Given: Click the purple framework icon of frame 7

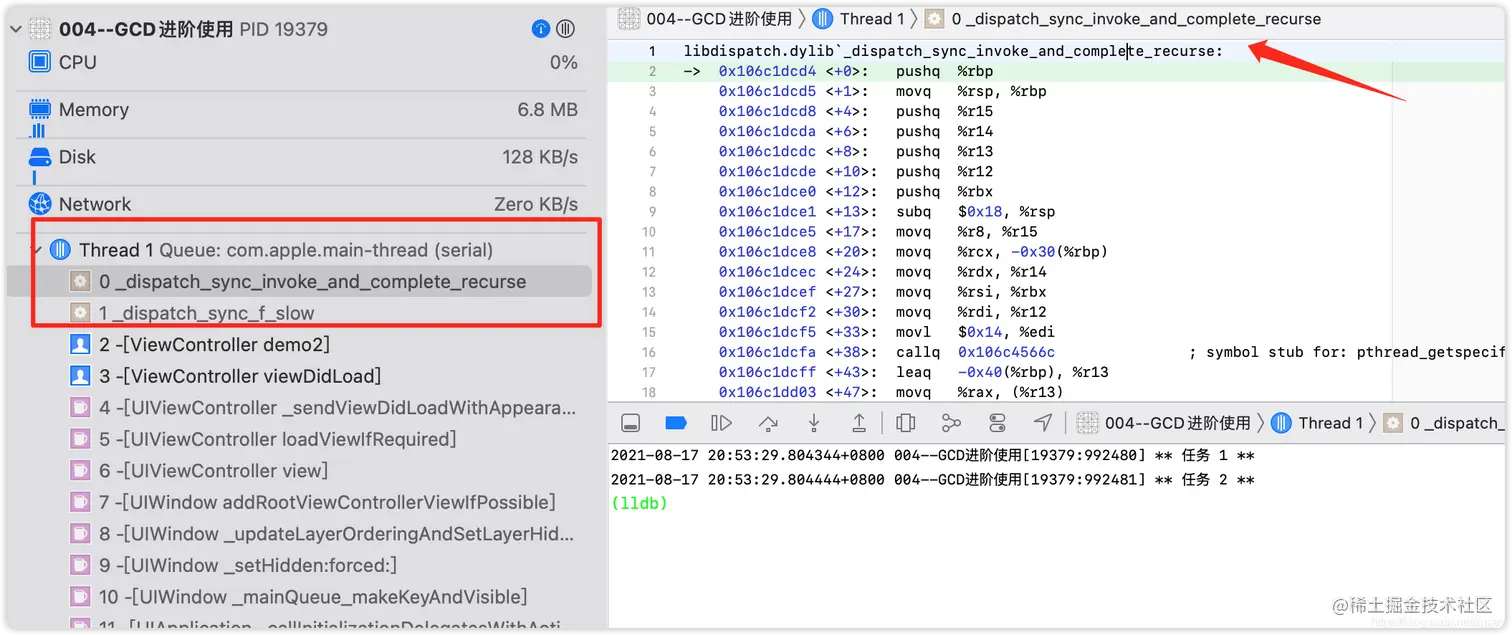Looking at the screenshot, I should pos(80,502).
